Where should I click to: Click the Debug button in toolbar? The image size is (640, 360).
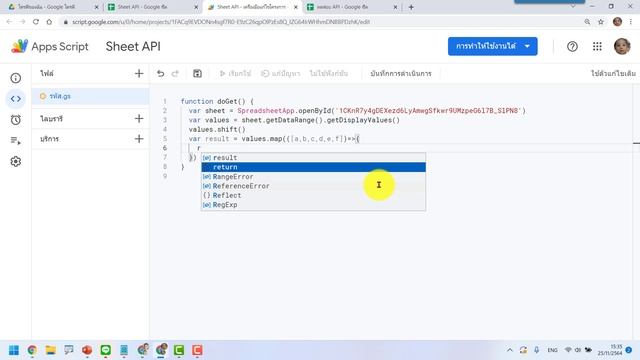coord(280,73)
